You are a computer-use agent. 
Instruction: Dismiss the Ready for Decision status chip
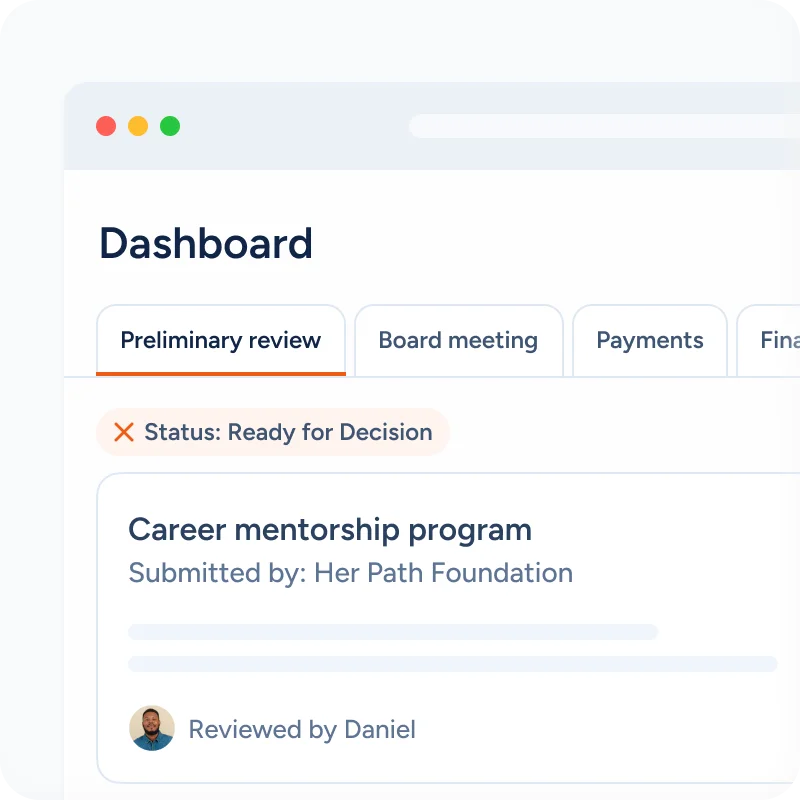124,432
